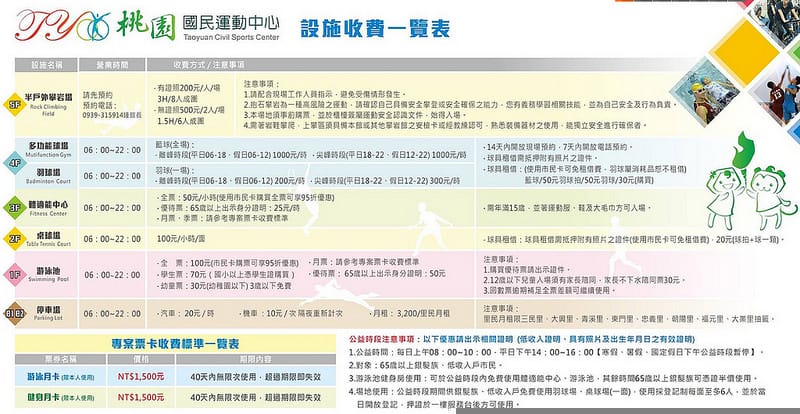Click the parking 汽車：20元/時 fee
Viewport: 800px width, 414px height.
click(x=185, y=313)
